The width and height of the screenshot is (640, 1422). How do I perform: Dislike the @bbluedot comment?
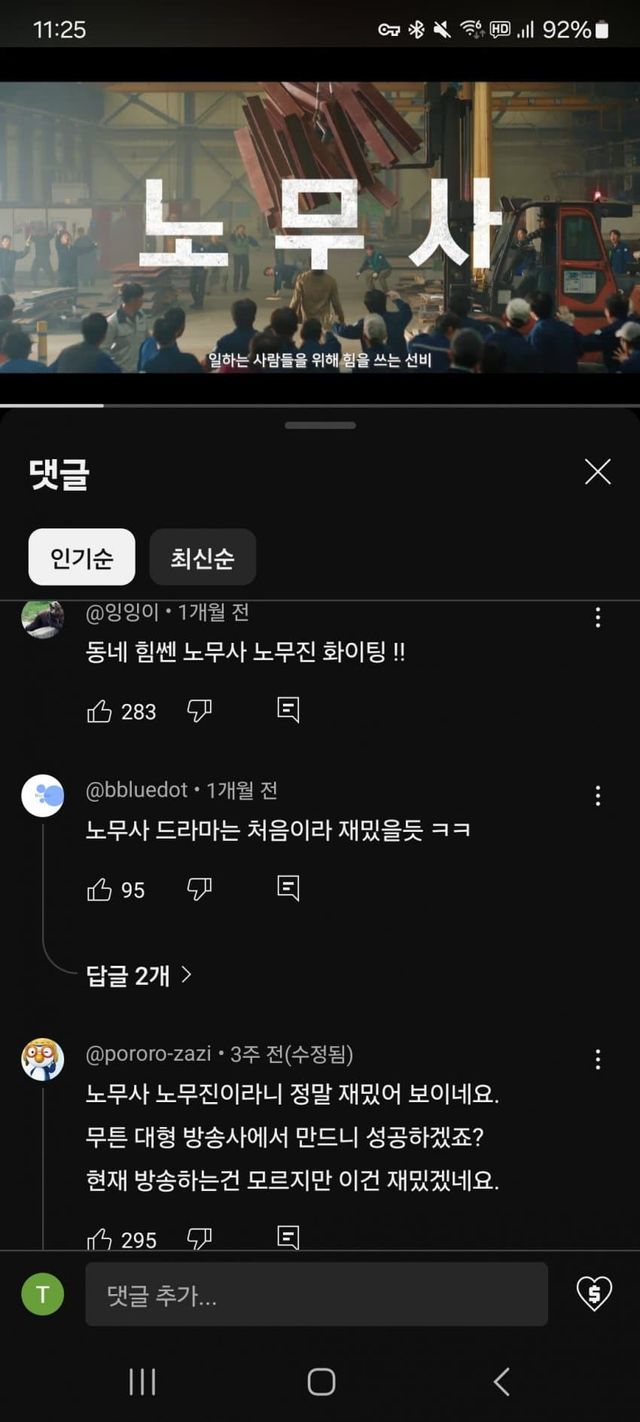tap(200, 889)
